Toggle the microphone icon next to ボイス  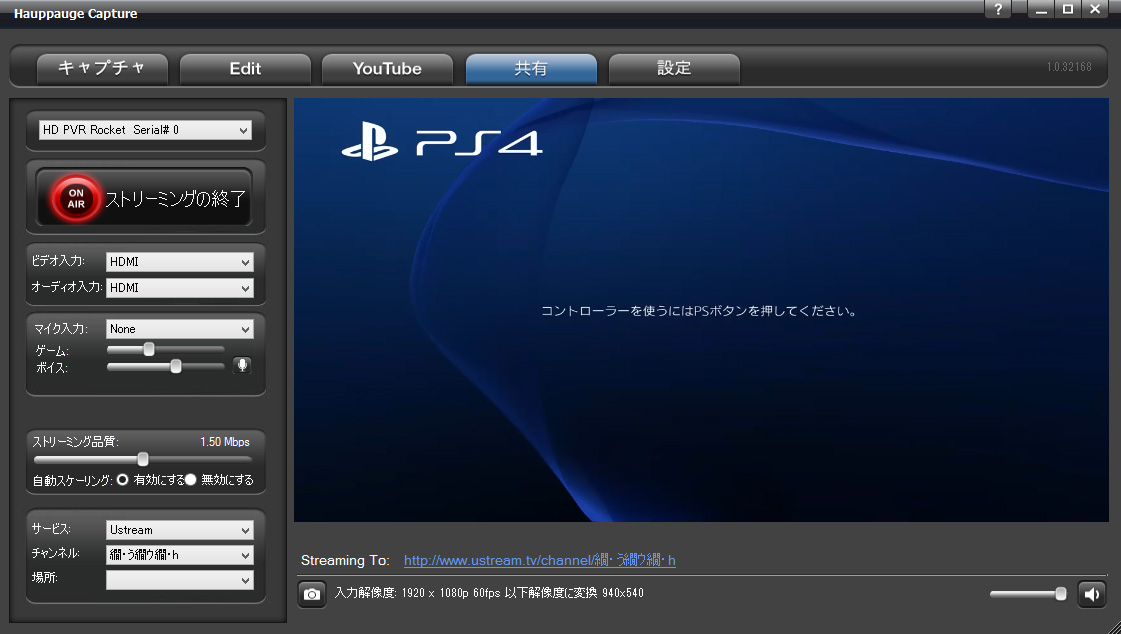(242, 365)
